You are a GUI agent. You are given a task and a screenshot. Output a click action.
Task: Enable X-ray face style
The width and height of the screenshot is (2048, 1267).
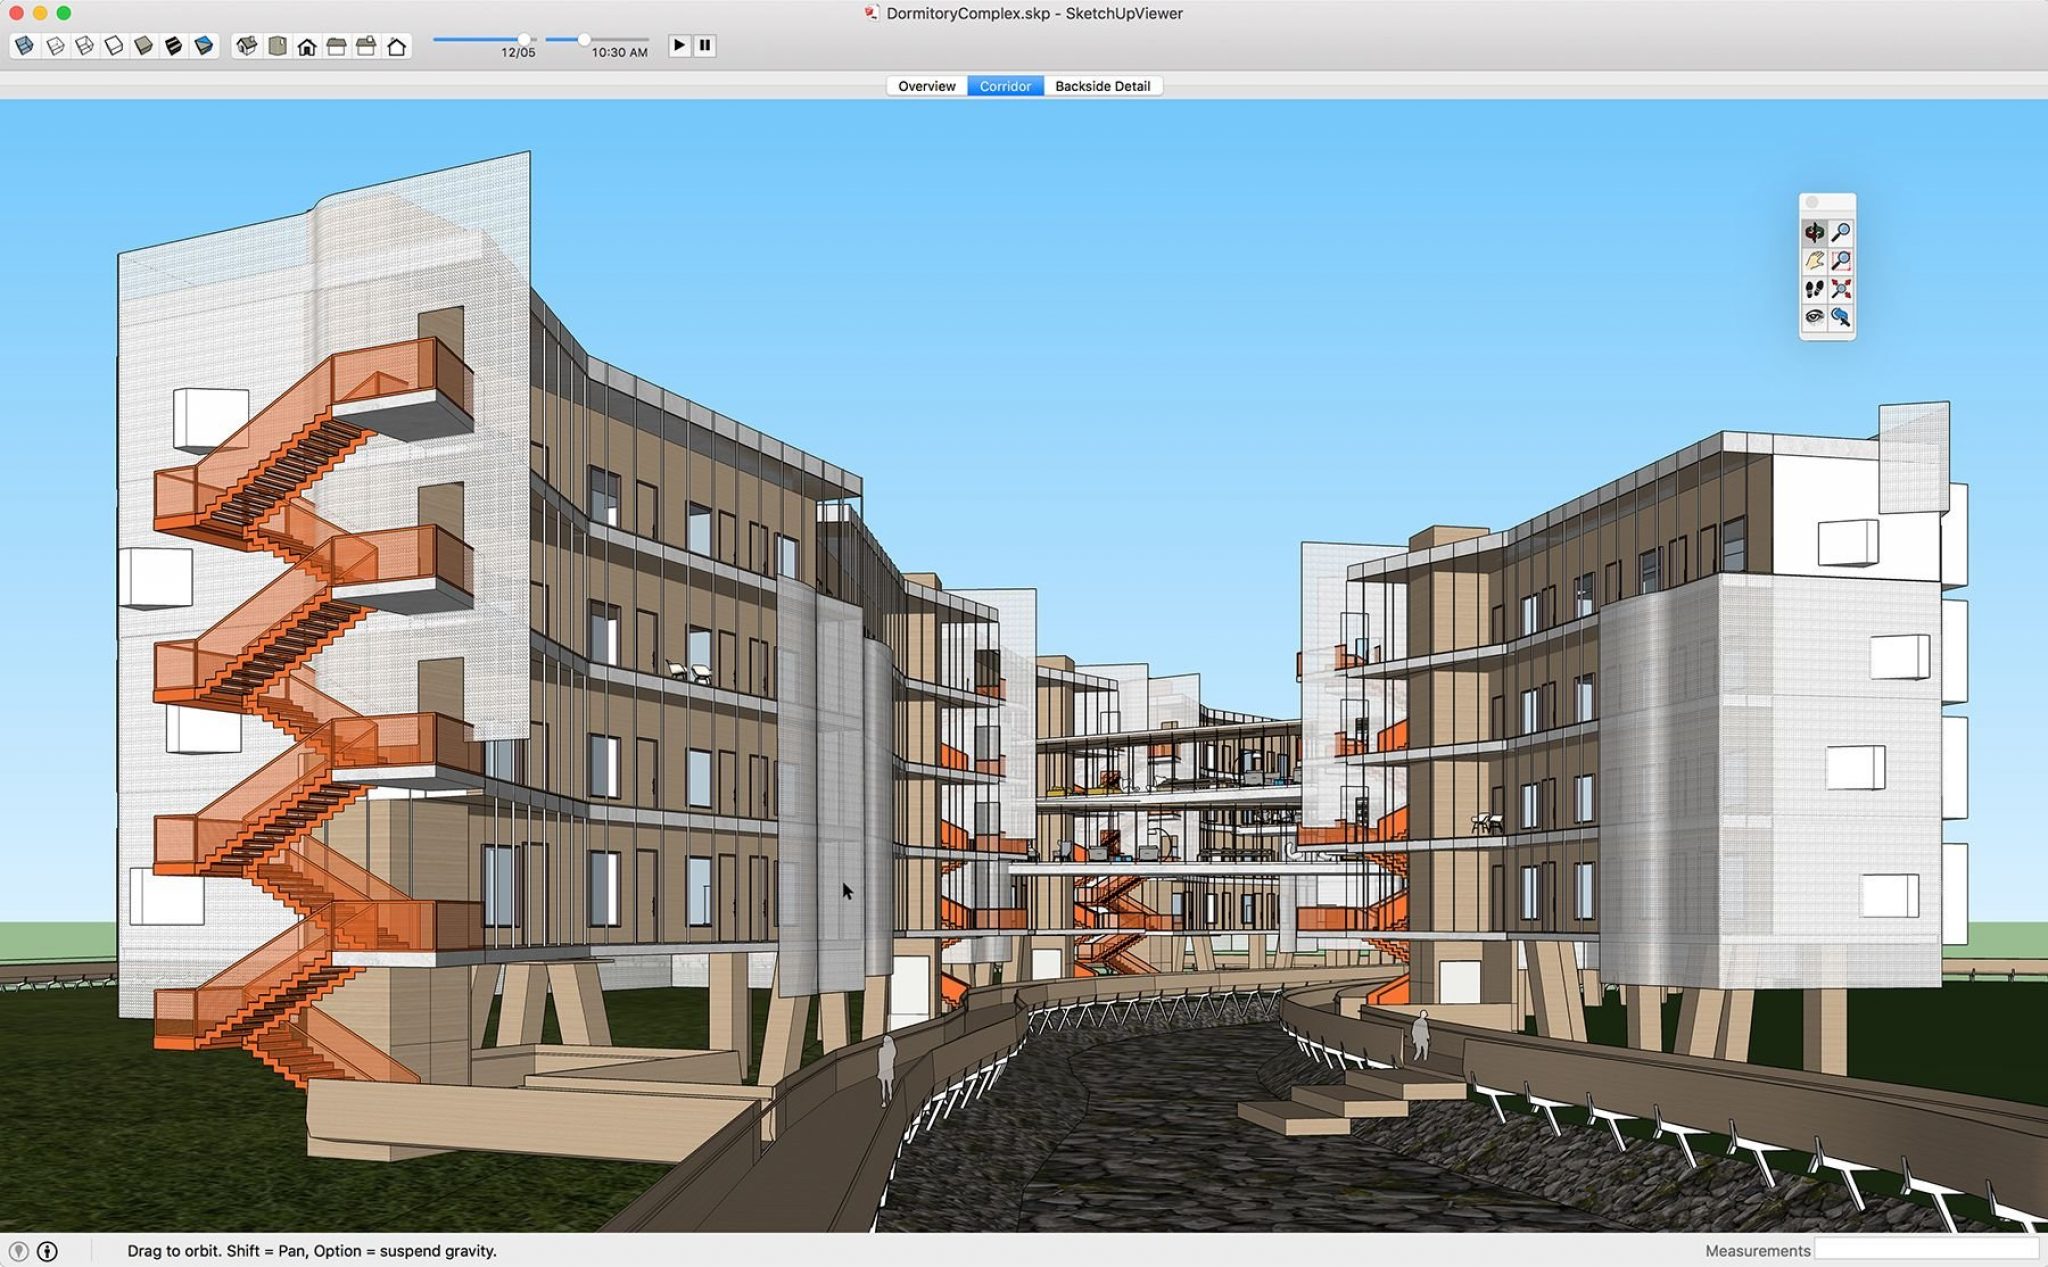coord(24,45)
